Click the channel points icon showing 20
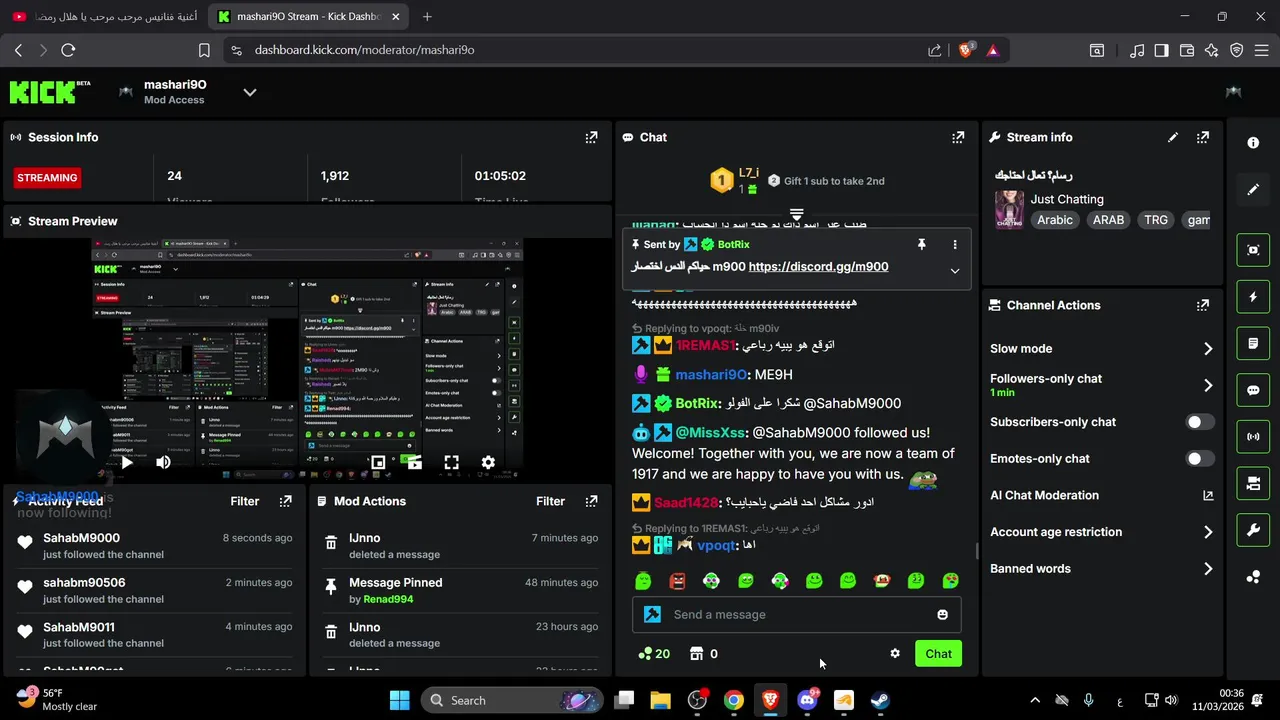Viewport: 1280px width, 720px height. 654,653
